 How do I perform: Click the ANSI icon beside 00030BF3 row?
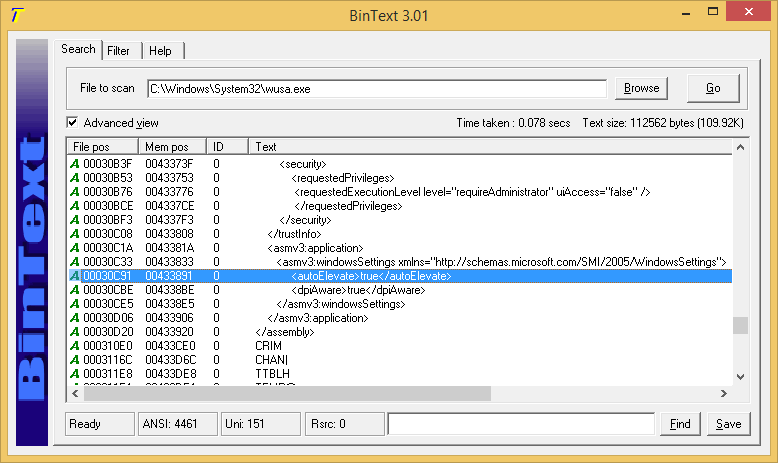pos(74,220)
